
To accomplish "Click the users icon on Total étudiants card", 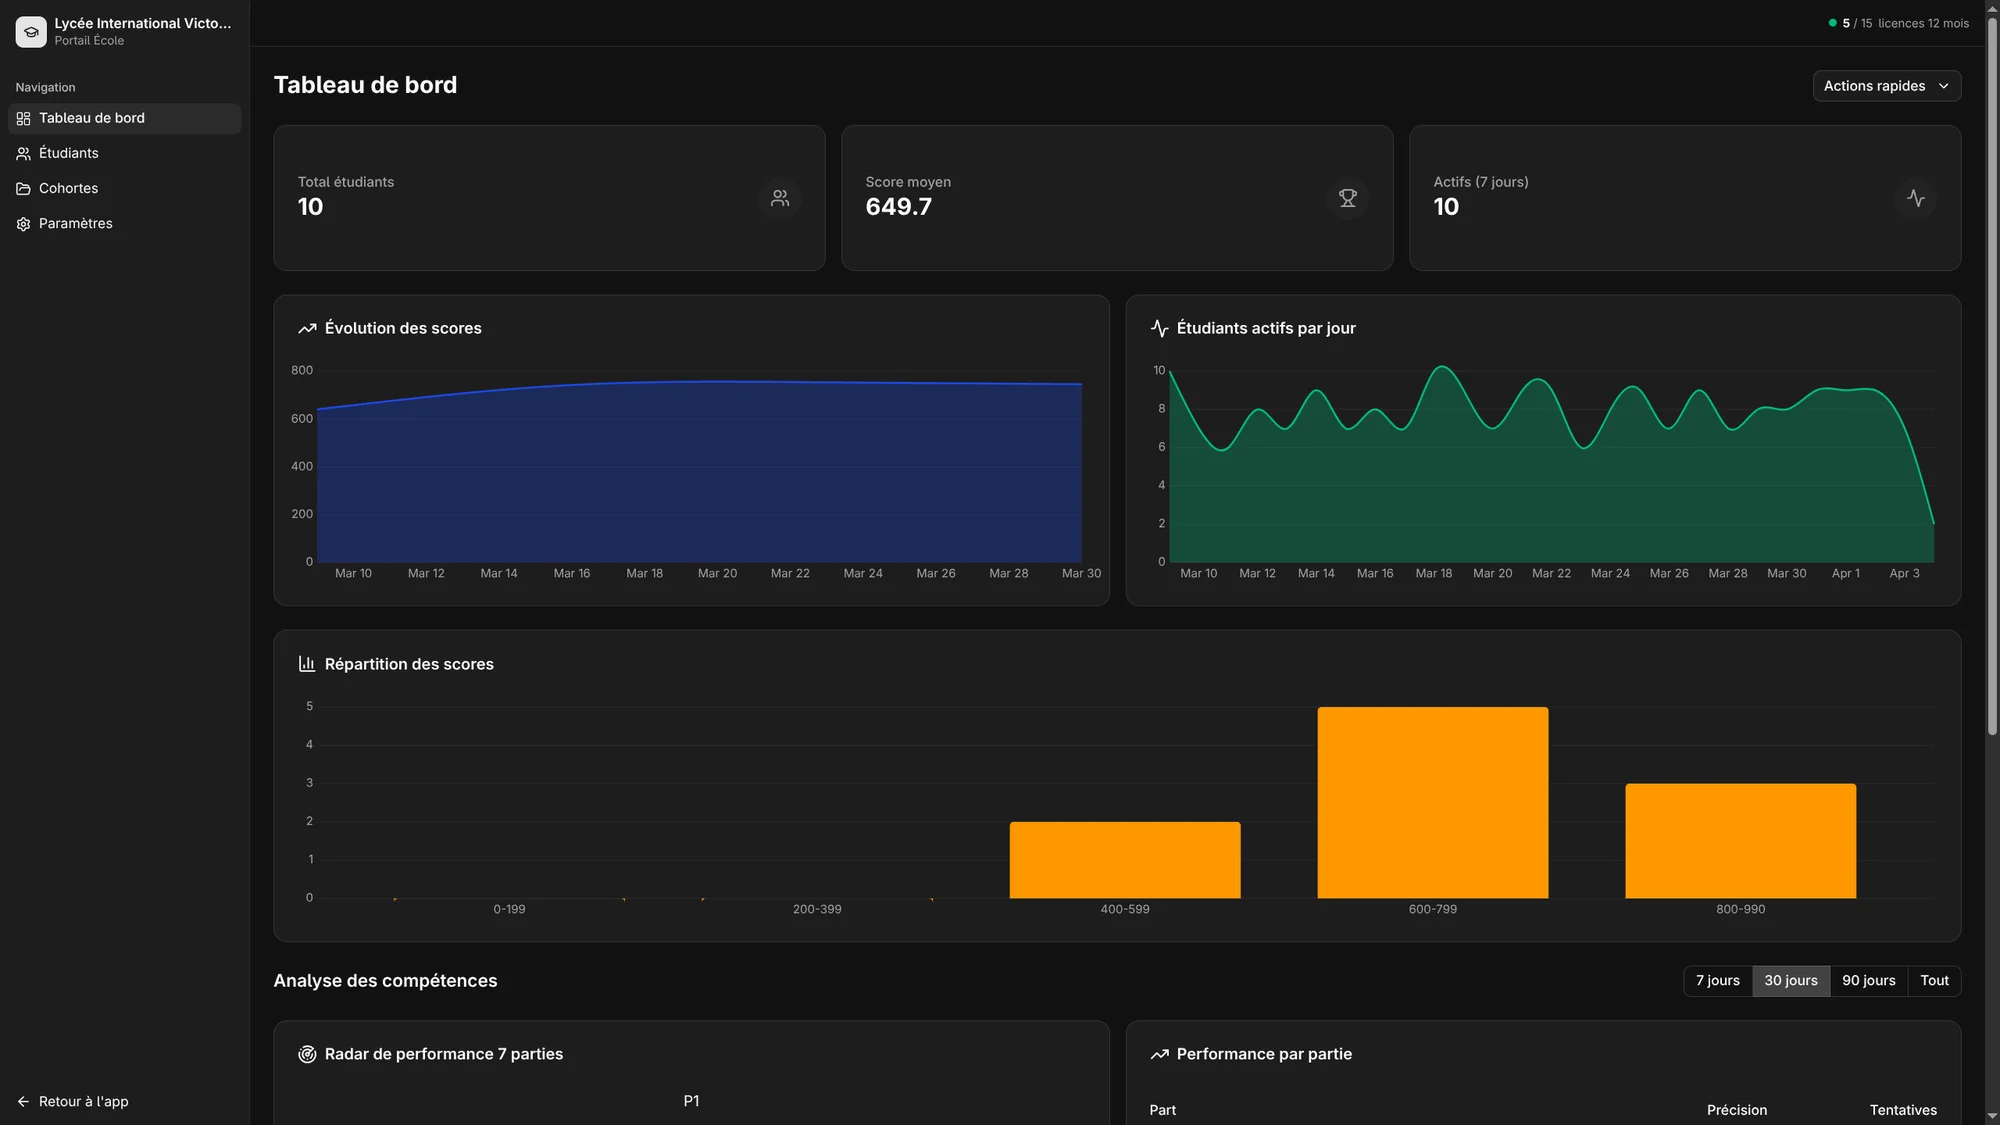I will click(780, 198).
